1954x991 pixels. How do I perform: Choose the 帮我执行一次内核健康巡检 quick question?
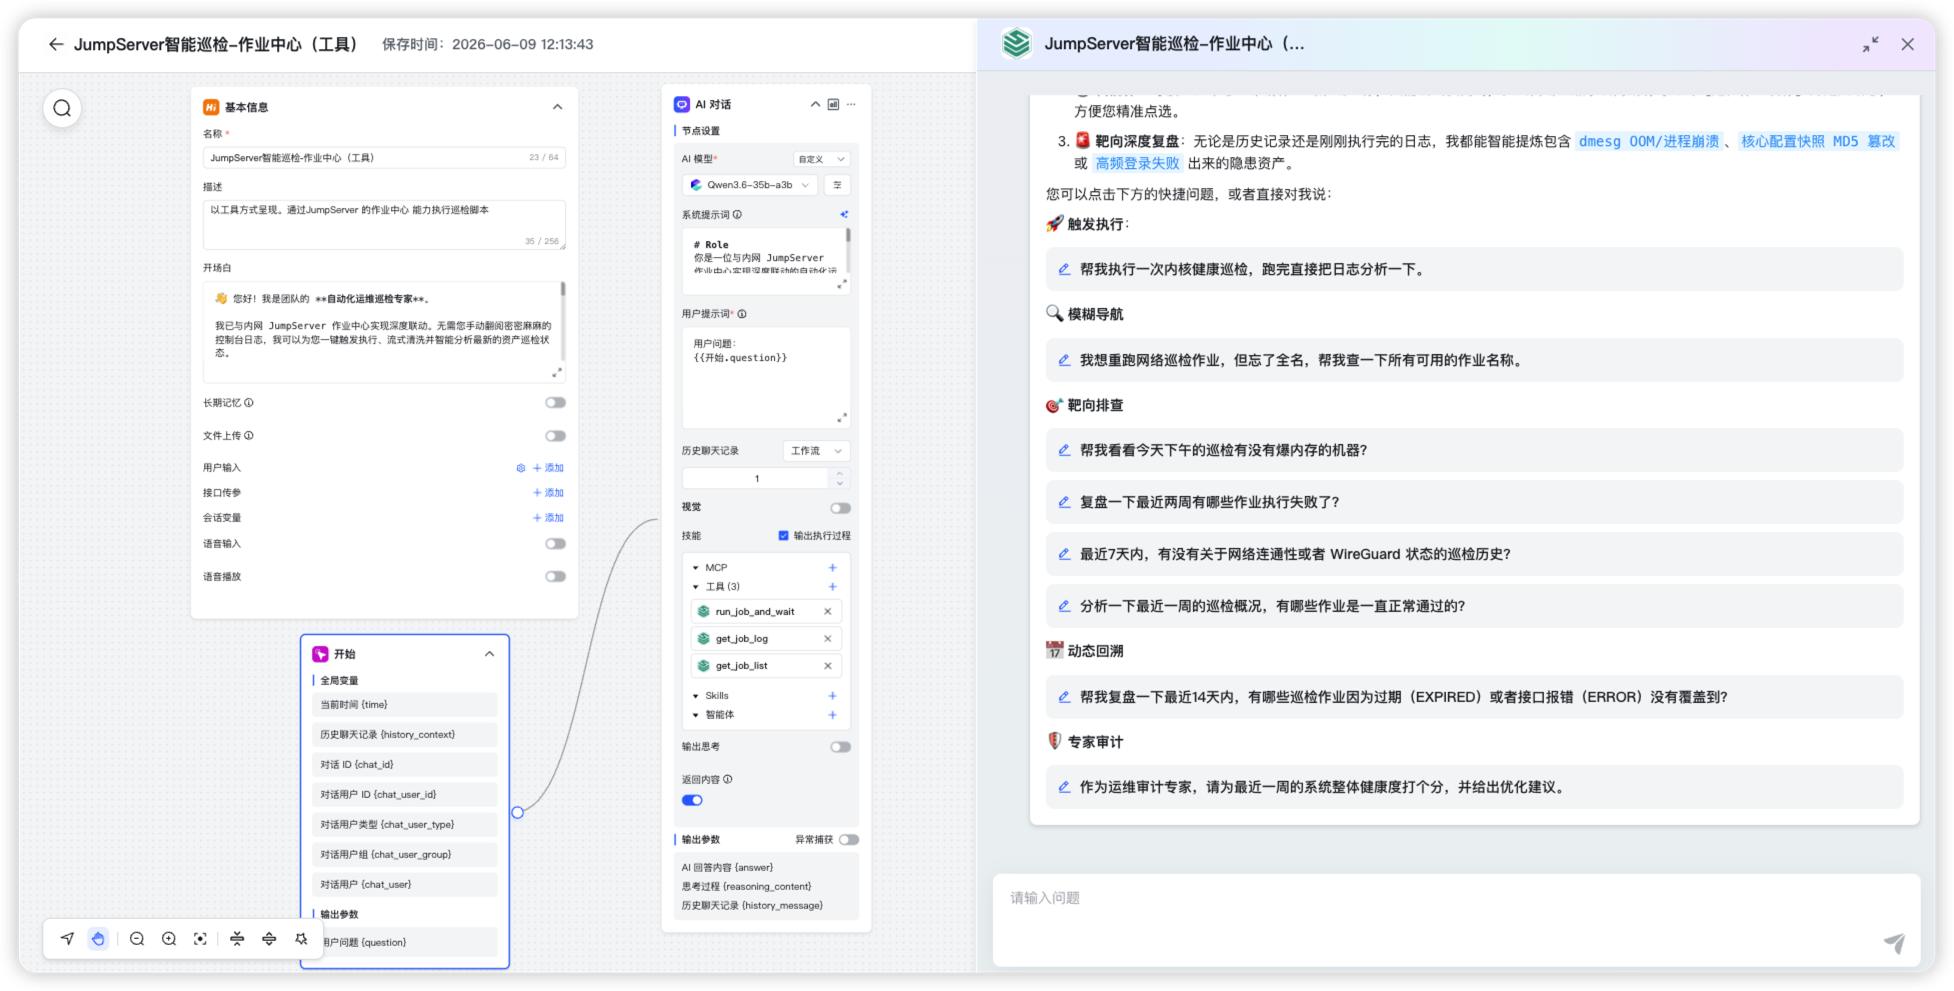coord(1474,269)
